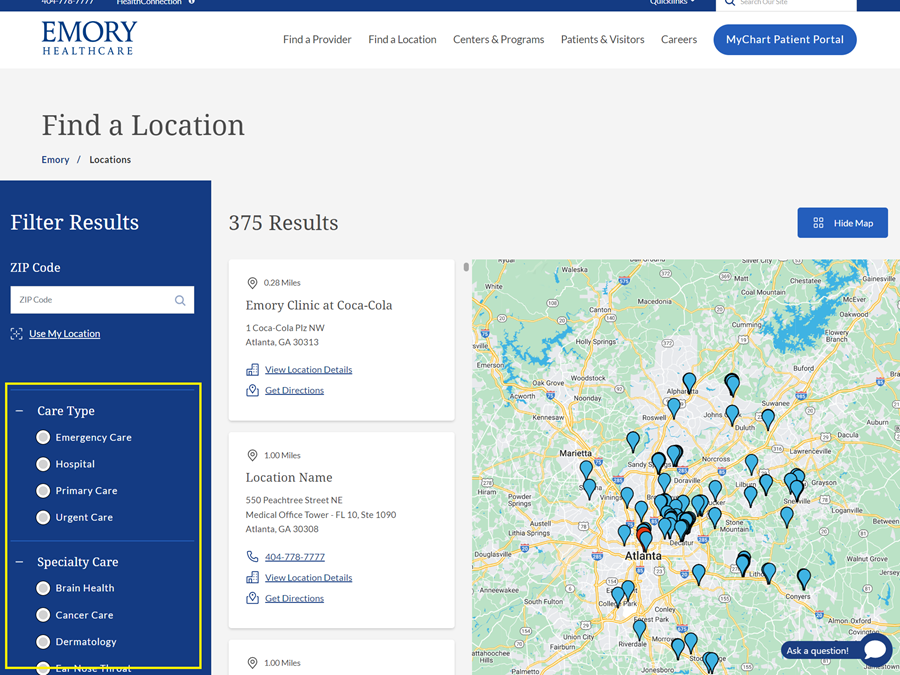Click the pin icon beside 0.28 Miles

pyautogui.click(x=252, y=282)
